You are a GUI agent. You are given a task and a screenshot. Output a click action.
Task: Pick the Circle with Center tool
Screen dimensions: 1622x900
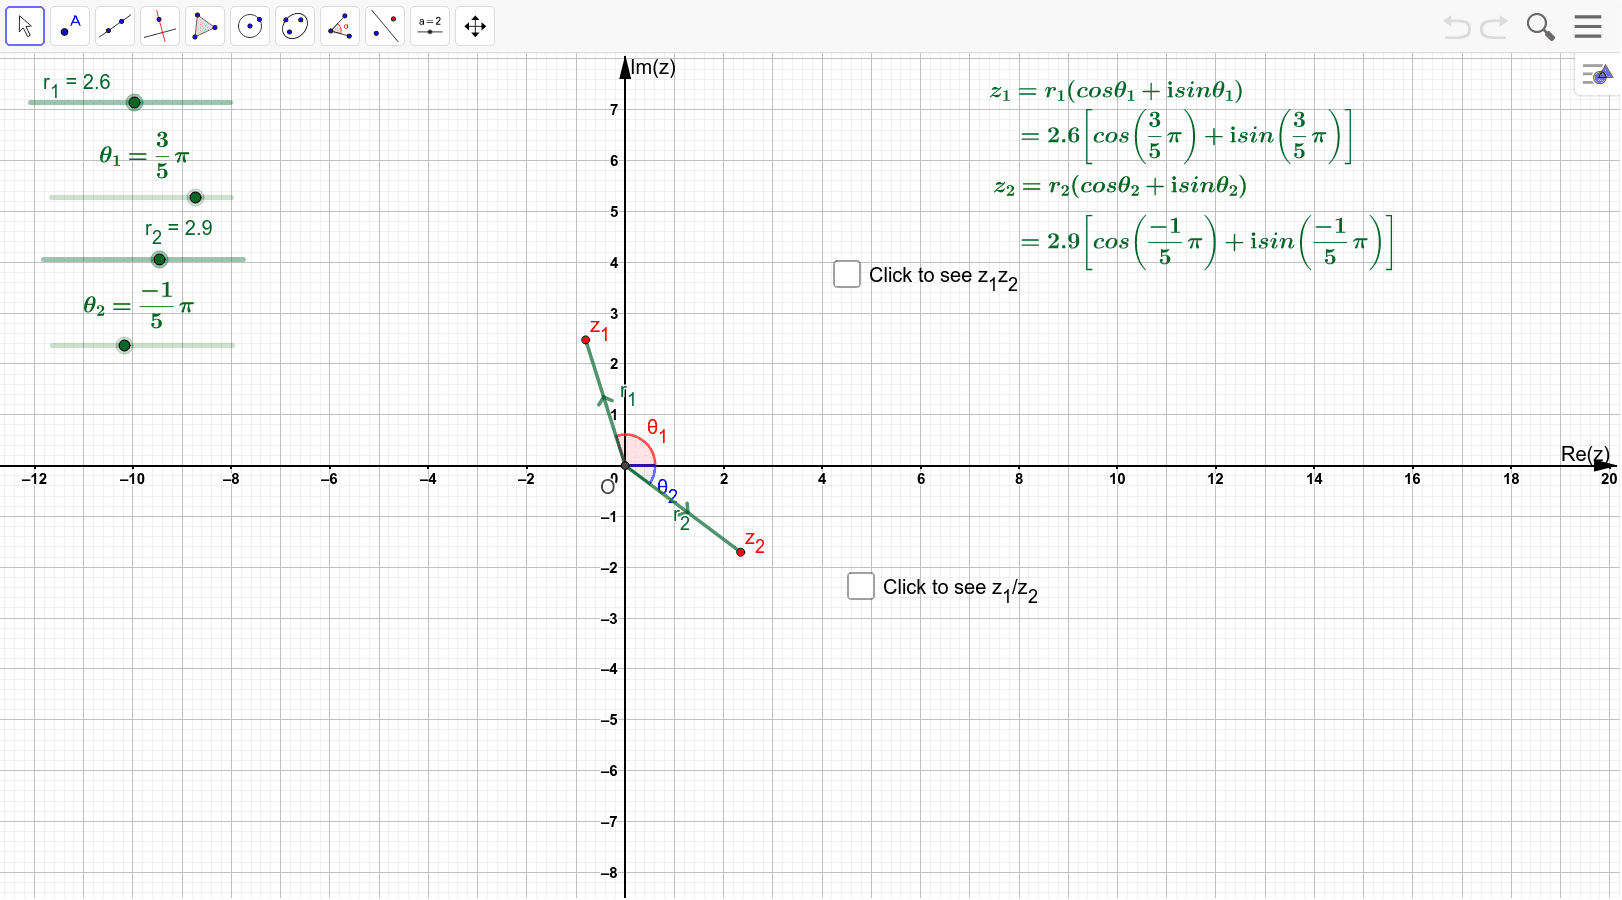[250, 26]
